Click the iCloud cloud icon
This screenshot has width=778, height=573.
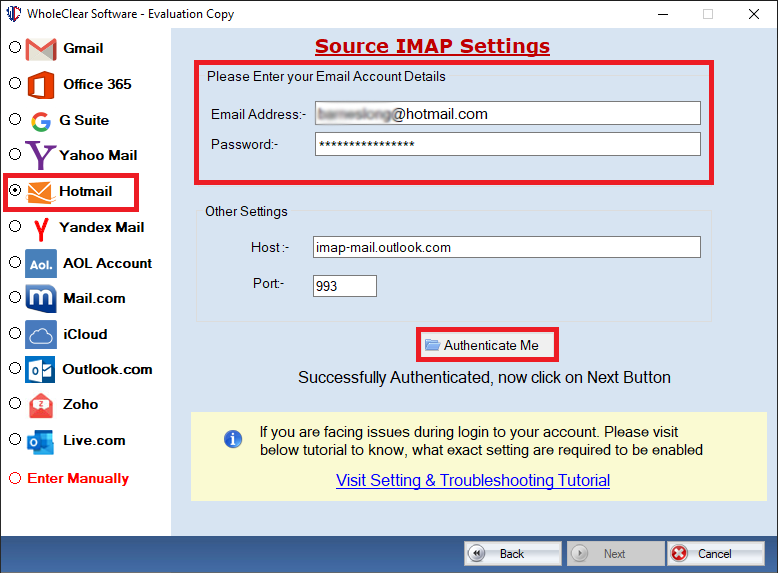click(x=41, y=335)
